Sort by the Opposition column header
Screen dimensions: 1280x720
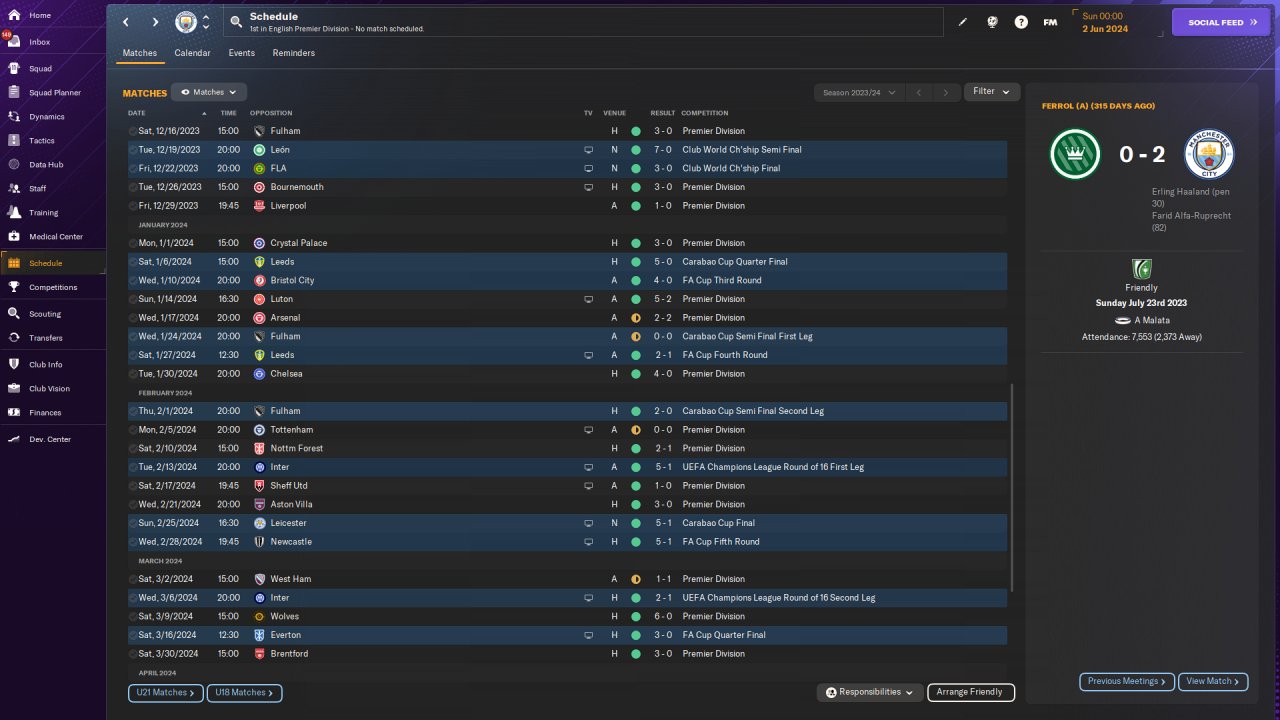(271, 113)
